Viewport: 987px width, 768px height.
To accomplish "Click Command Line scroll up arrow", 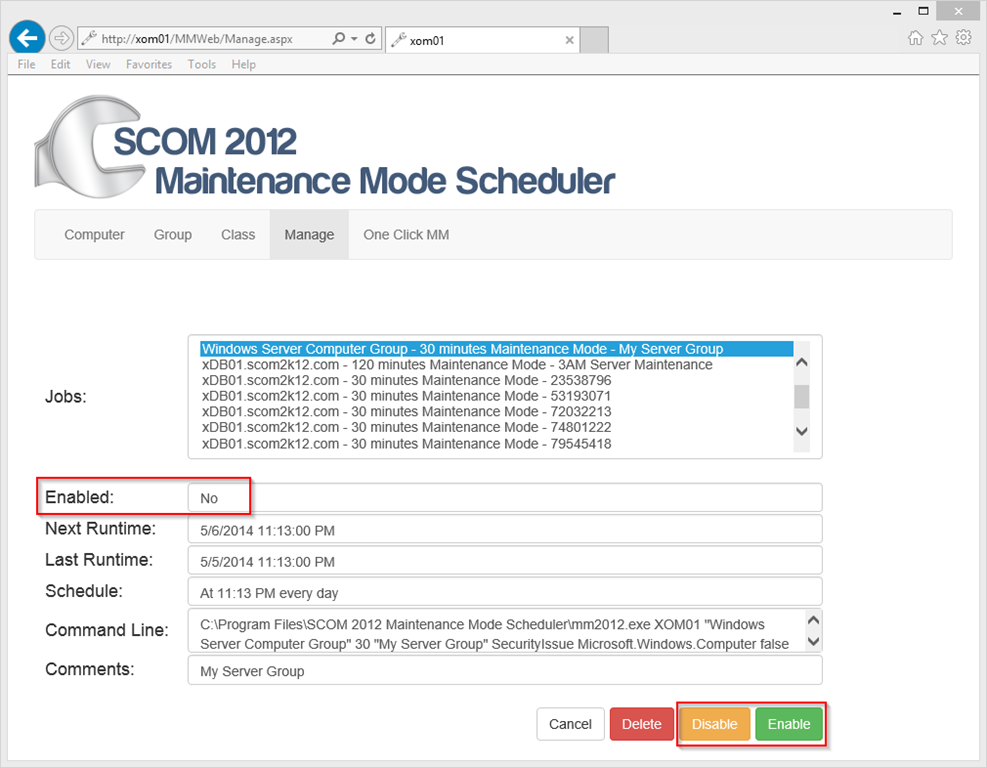I will coord(813,620).
